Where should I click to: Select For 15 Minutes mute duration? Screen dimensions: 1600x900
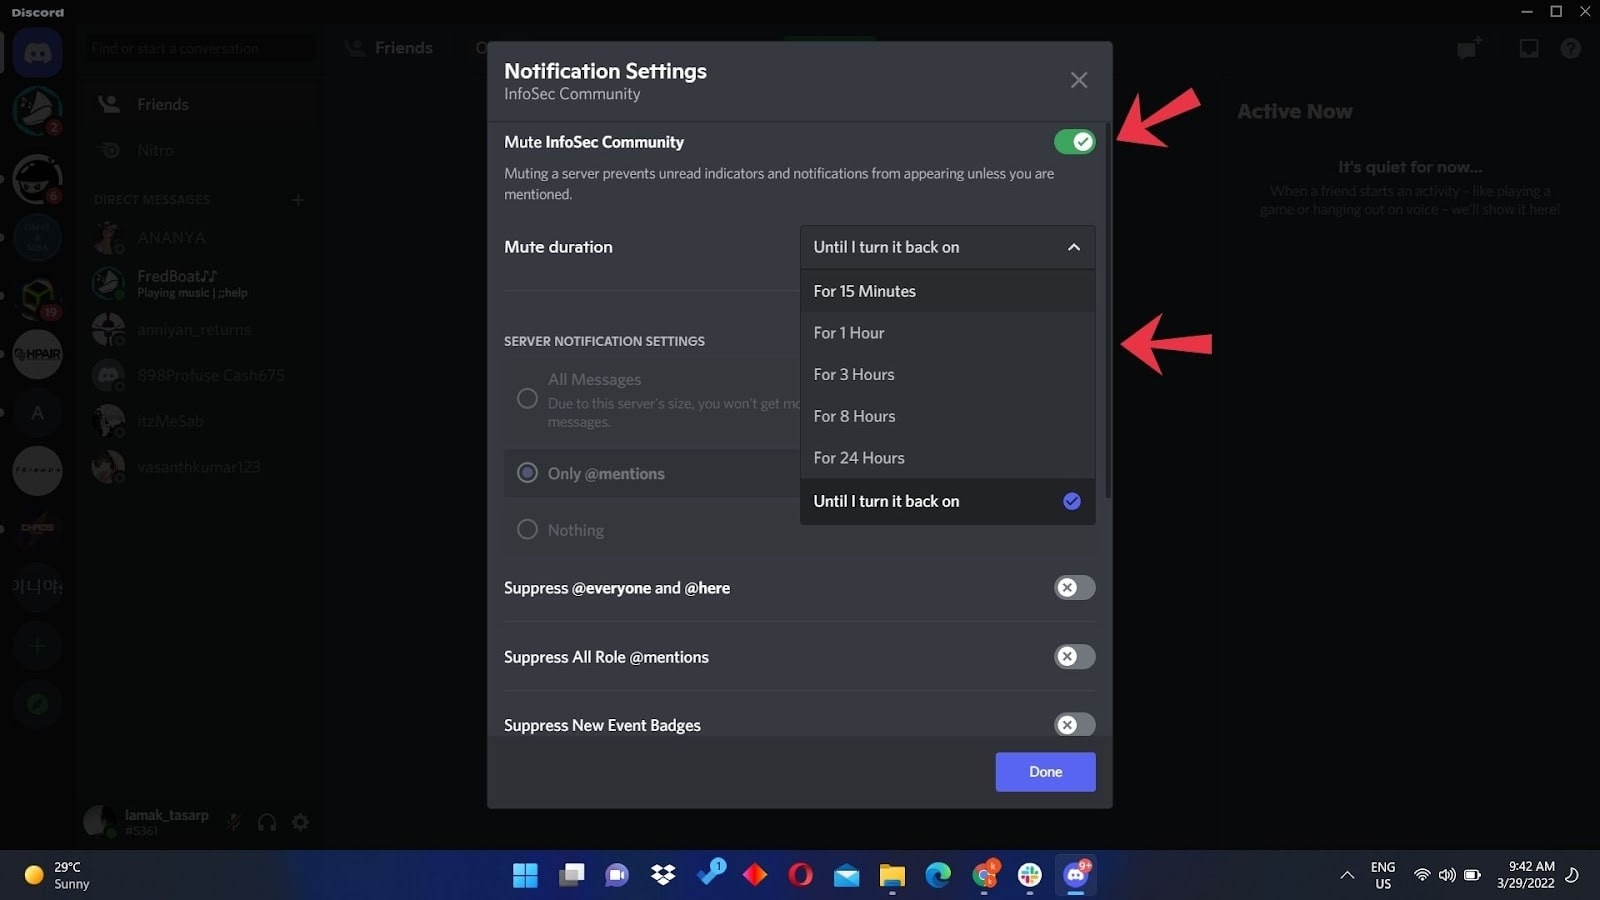click(x=947, y=291)
